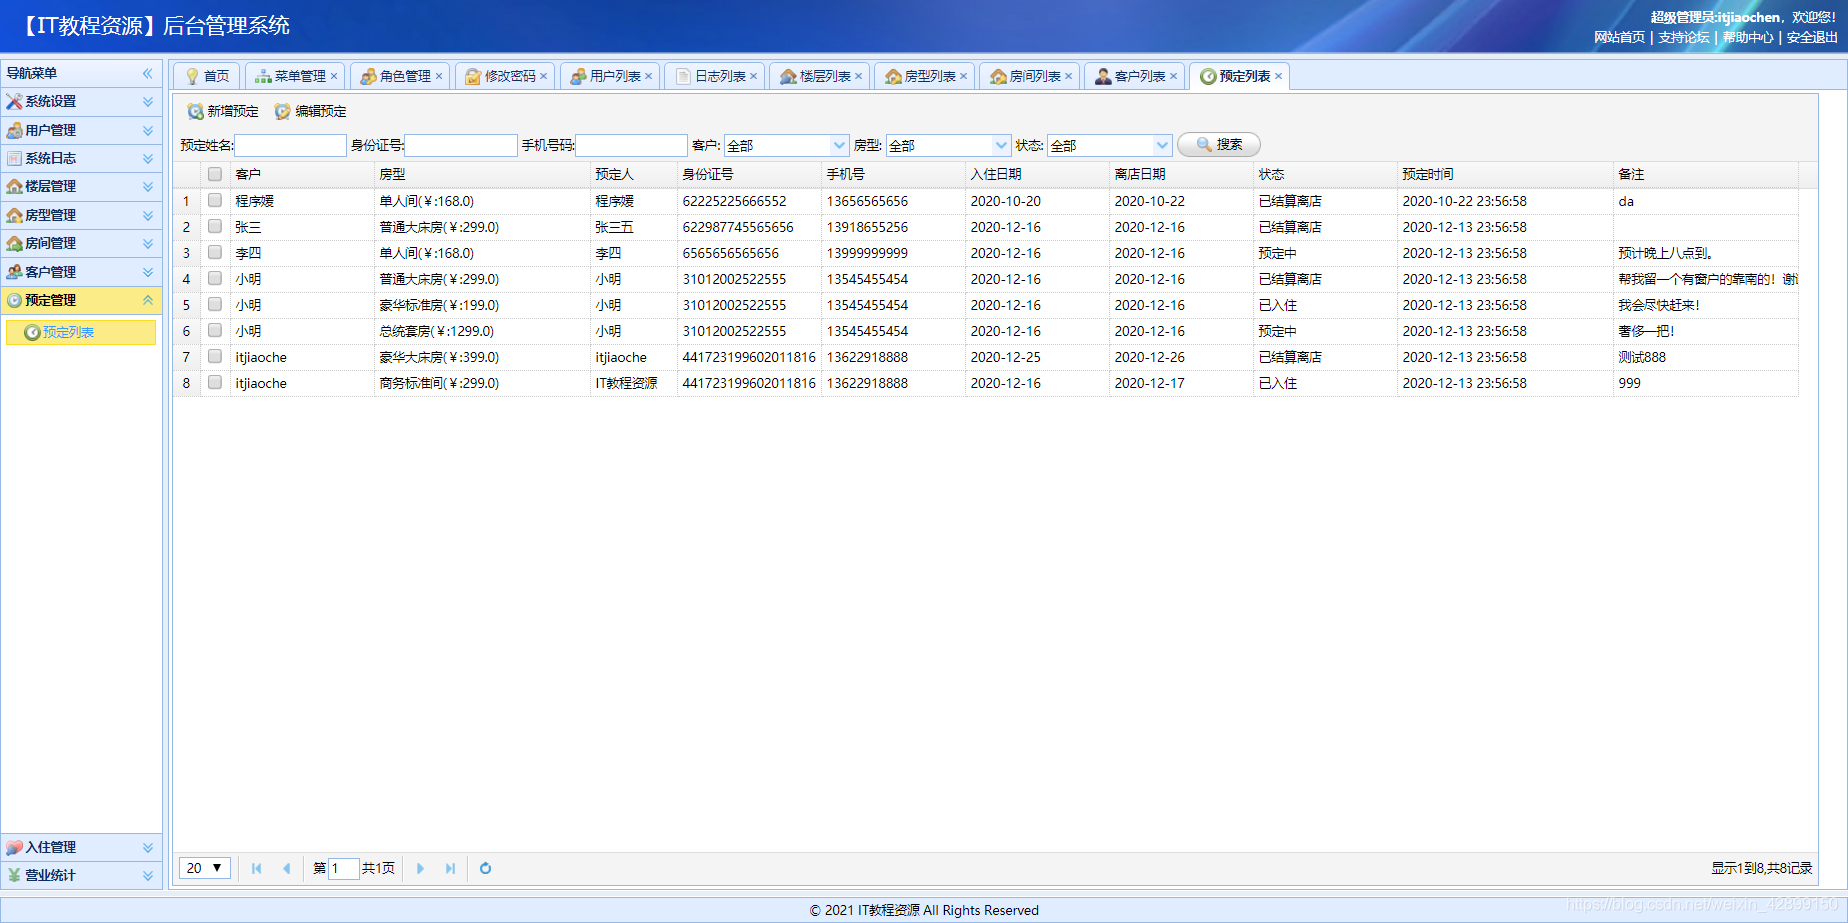Check row 7 itjiaoche 豪华大床房
This screenshot has width=1848, height=923.
click(x=215, y=356)
